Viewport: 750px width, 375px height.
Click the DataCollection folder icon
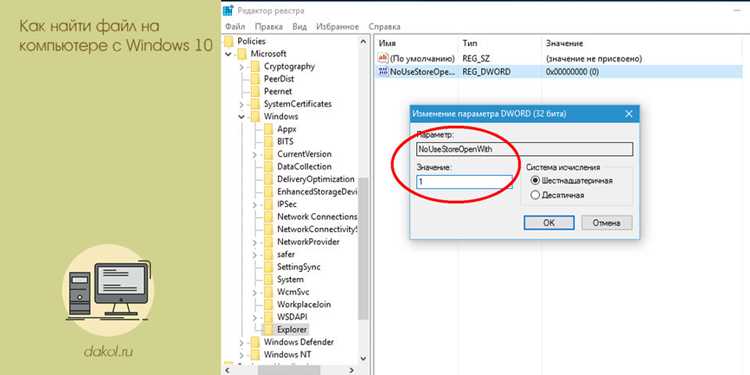269,166
